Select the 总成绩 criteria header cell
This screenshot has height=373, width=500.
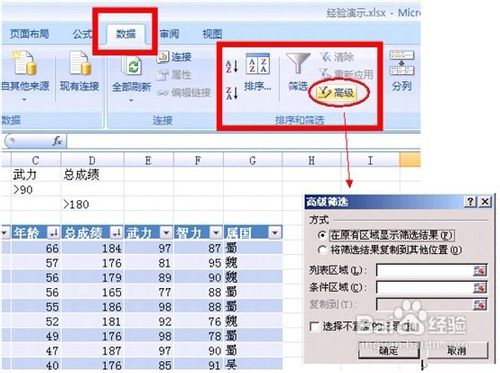[92, 175]
